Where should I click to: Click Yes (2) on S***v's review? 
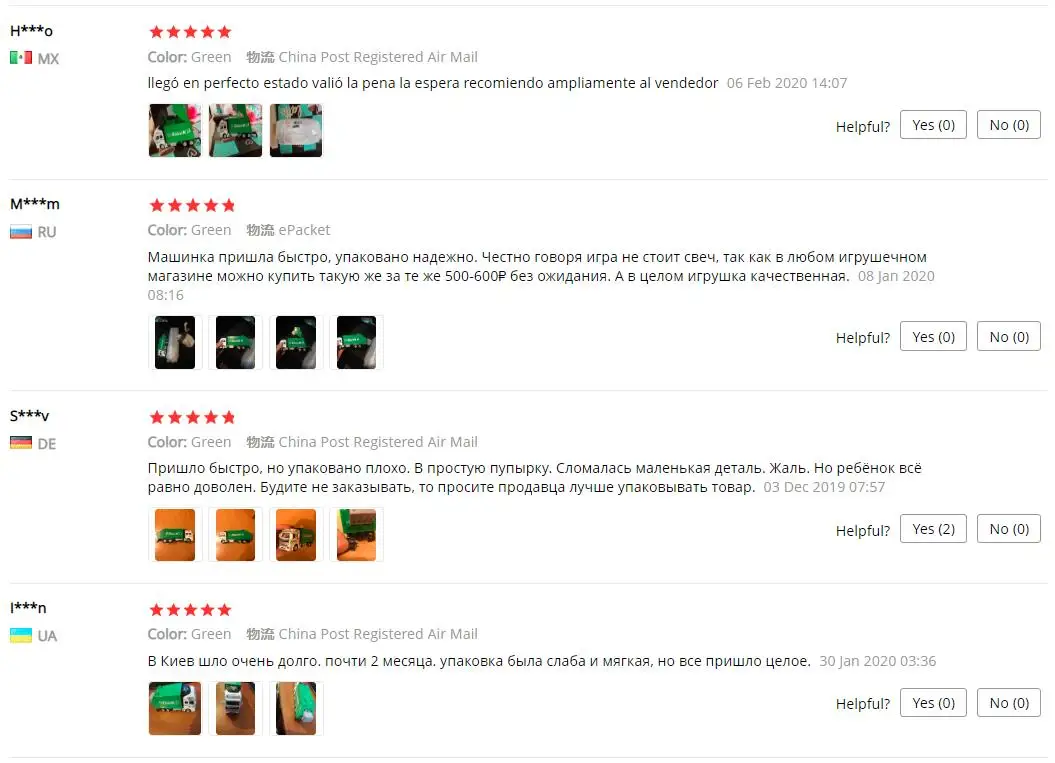point(933,530)
